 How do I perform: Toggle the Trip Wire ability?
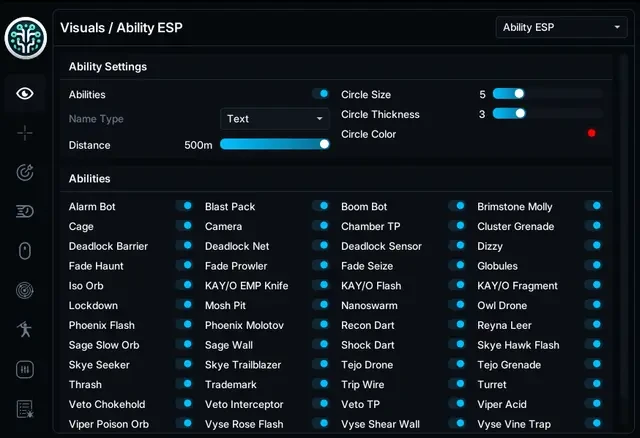[x=457, y=384]
